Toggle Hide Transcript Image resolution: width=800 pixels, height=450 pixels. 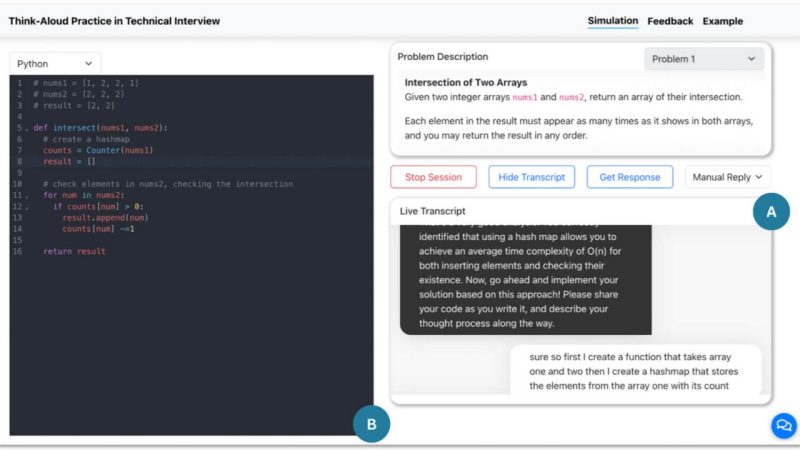[x=531, y=177]
